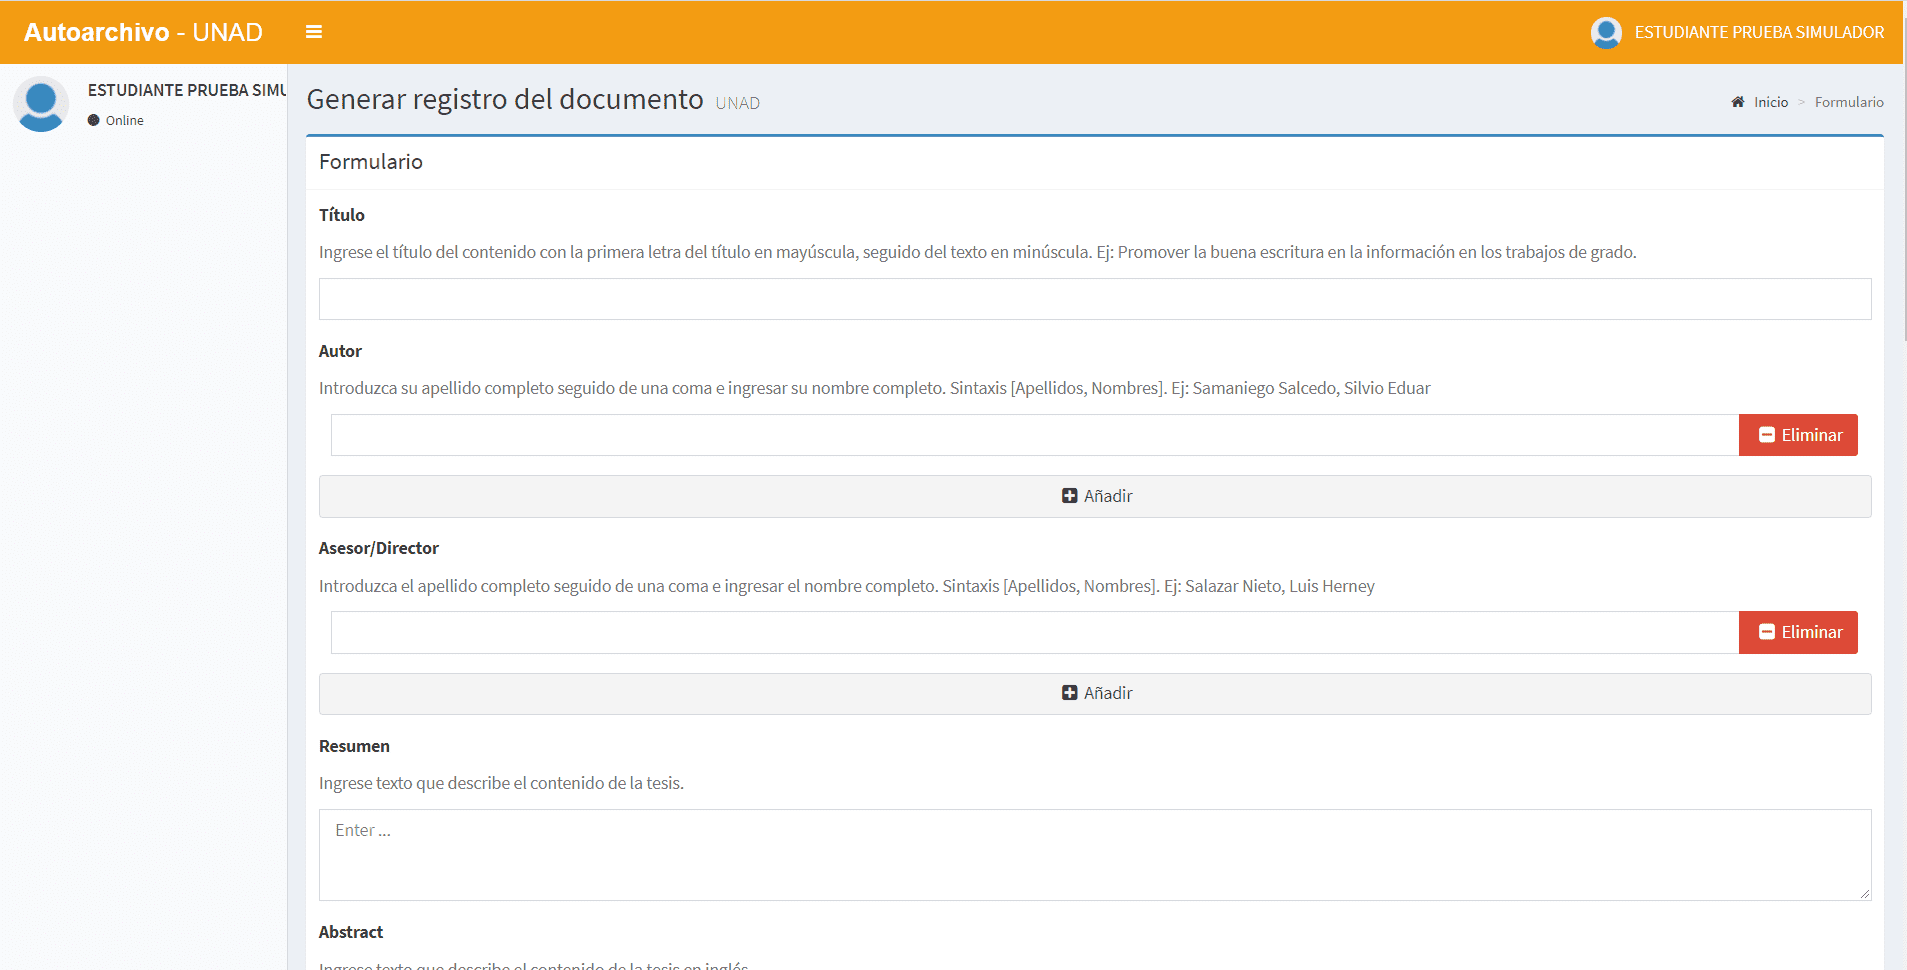Image resolution: width=1907 pixels, height=970 pixels.
Task: Toggle the sidebar hamburger menu icon
Action: pos(313,32)
